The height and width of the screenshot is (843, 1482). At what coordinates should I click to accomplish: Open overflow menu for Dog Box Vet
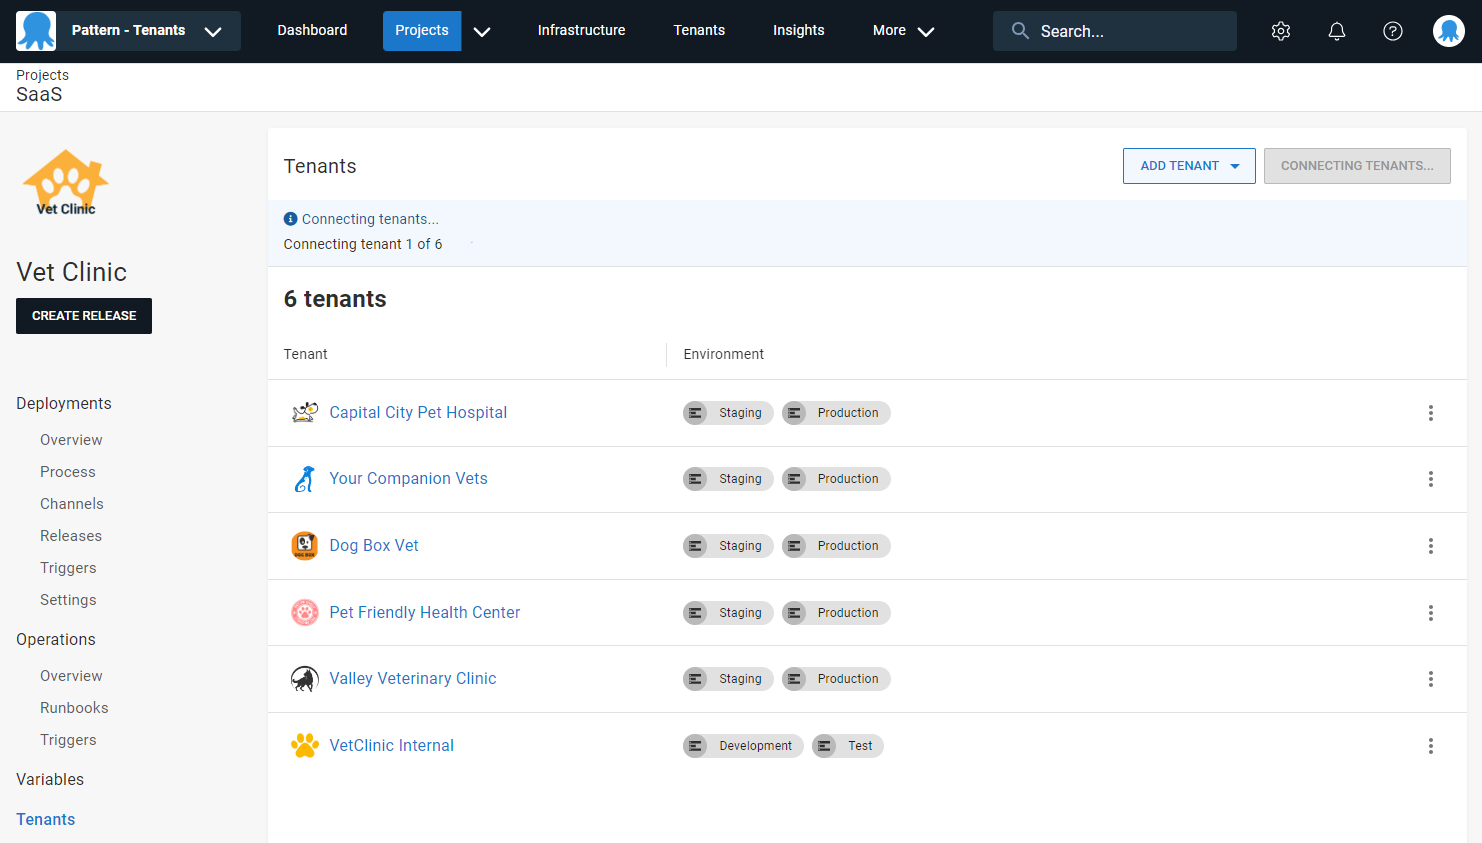[1430, 546]
